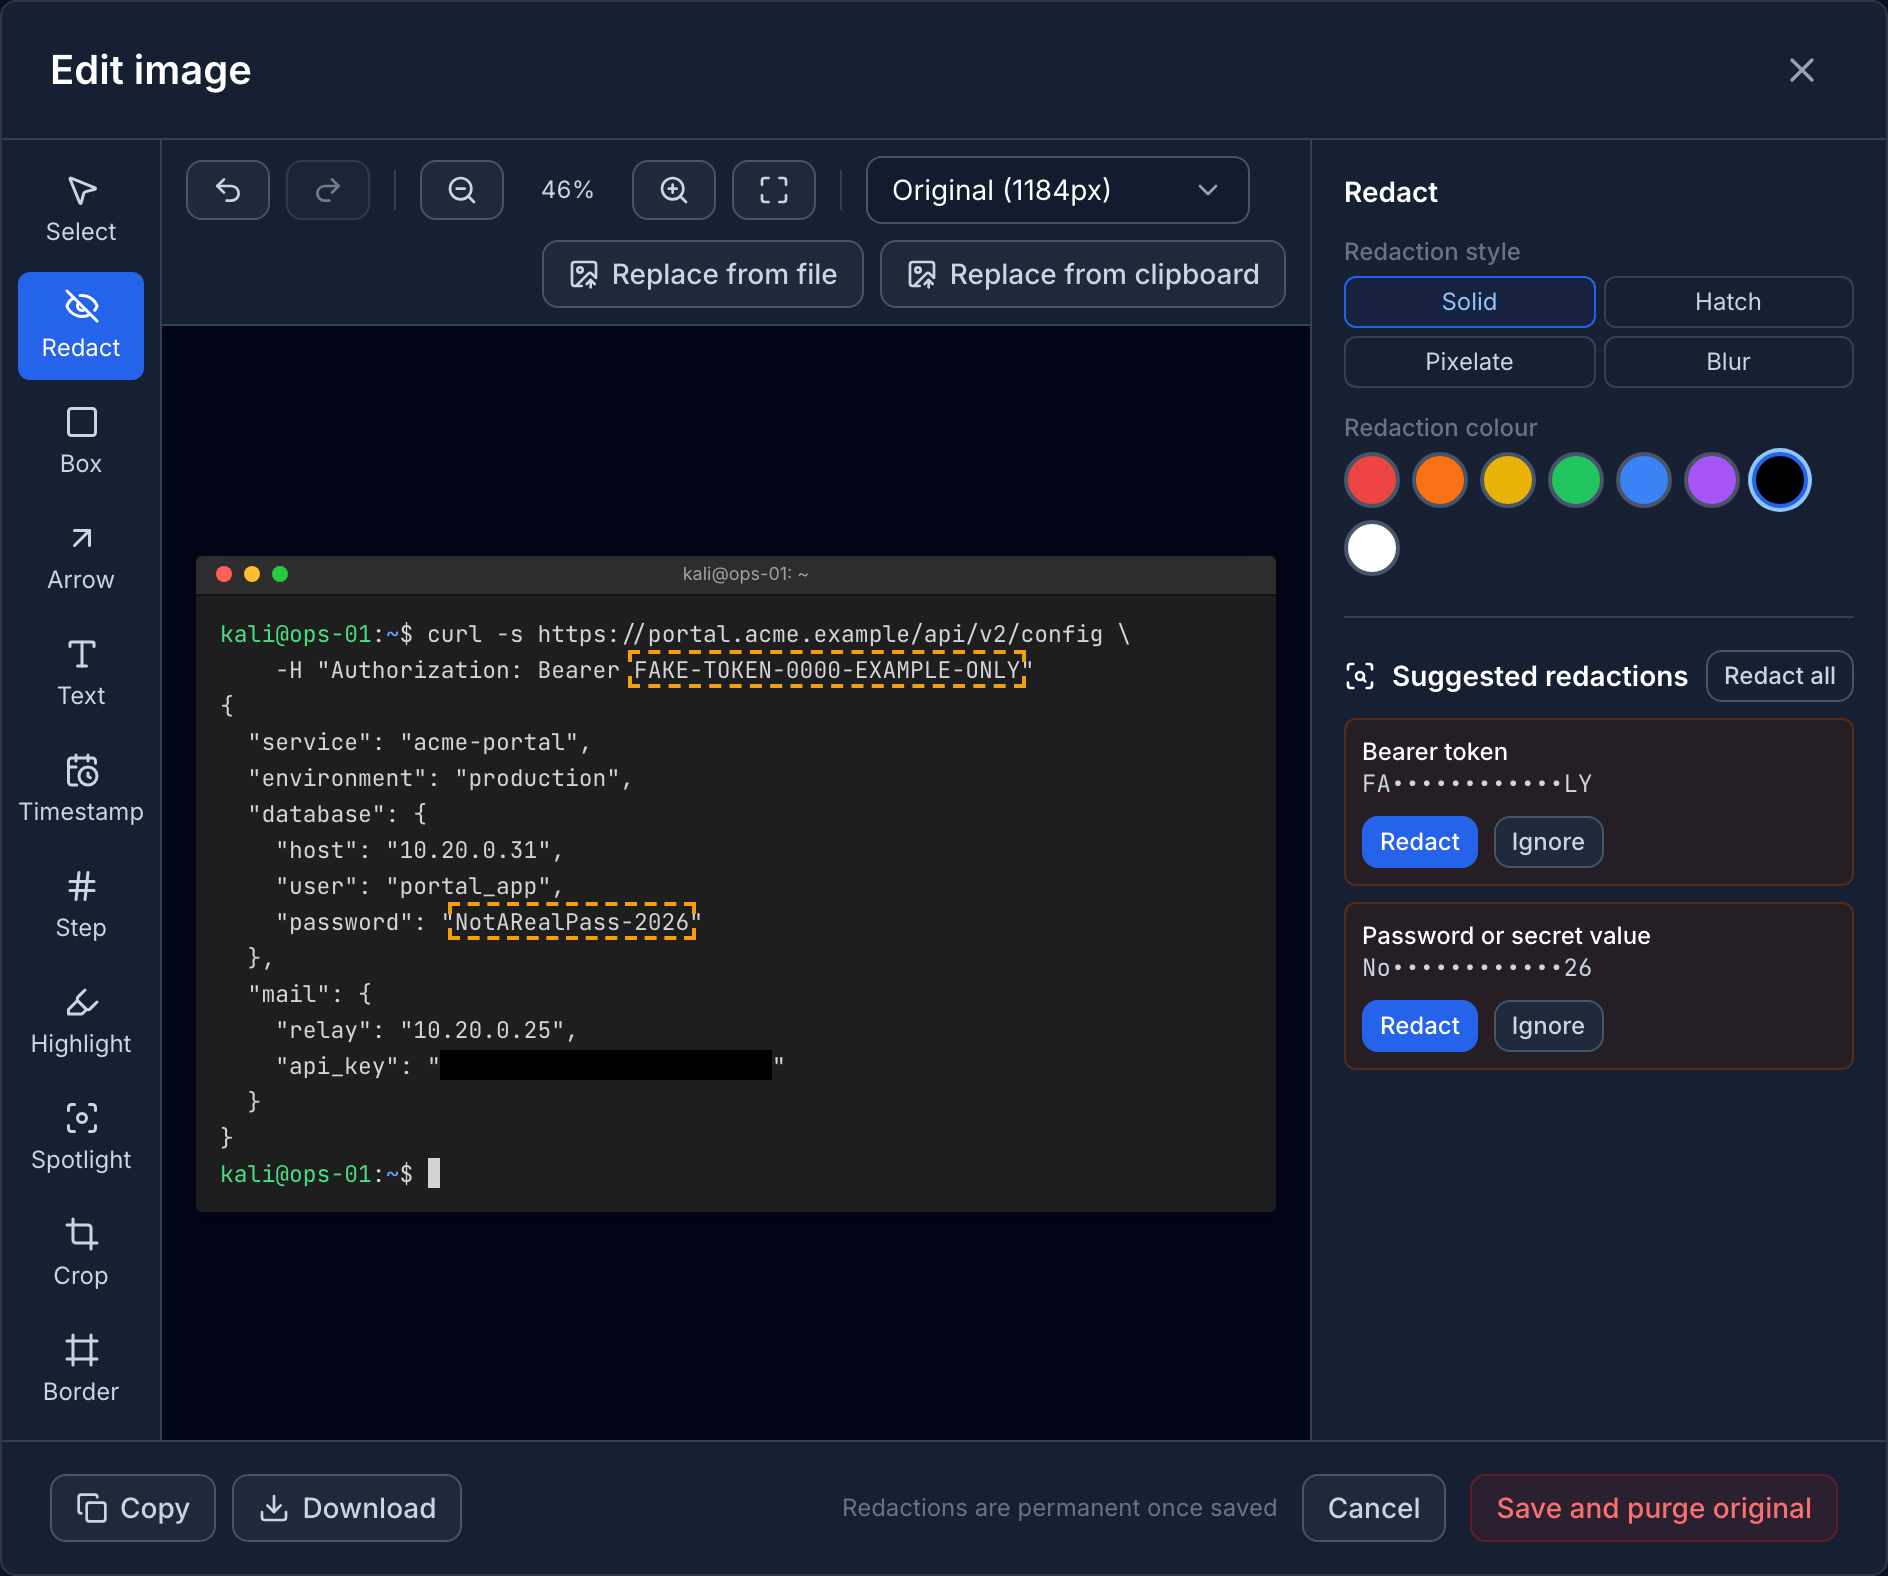This screenshot has height=1576, width=1888.
Task: Pick the orange redaction colour
Action: coord(1440,480)
